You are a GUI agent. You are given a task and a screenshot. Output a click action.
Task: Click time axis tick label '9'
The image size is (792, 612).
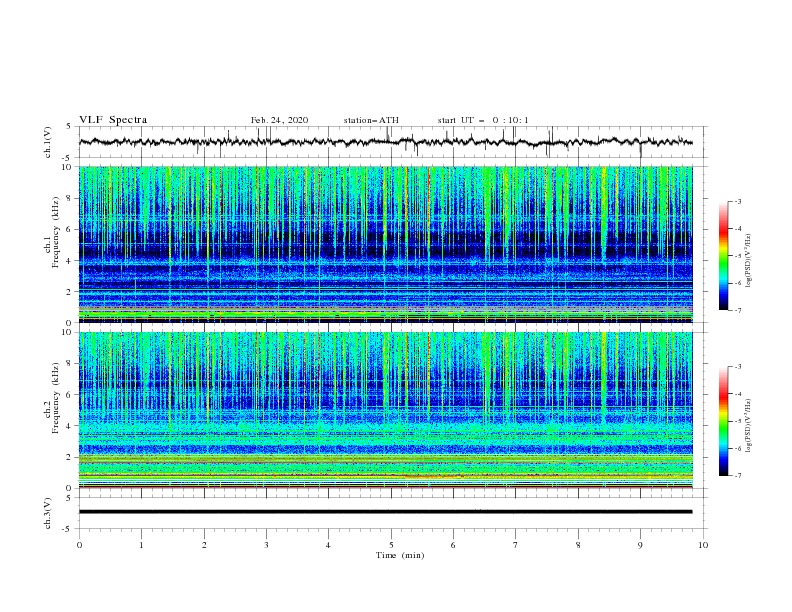(640, 545)
